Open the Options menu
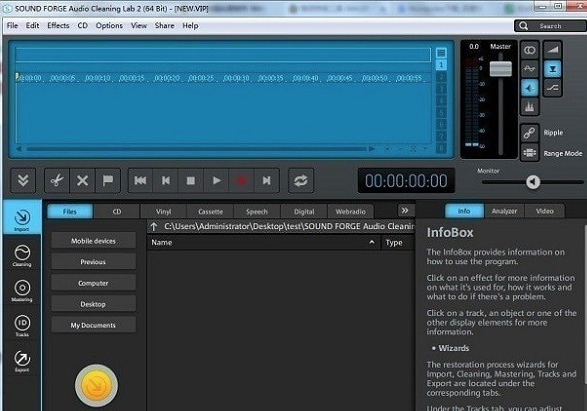This screenshot has height=411, width=587. click(109, 25)
